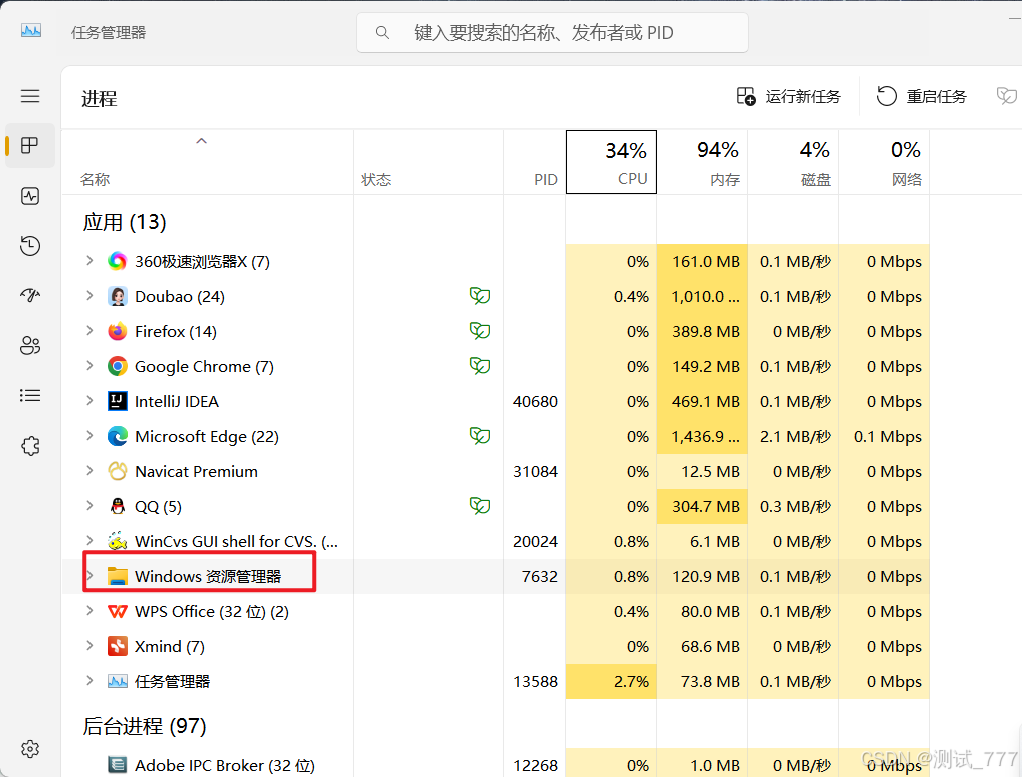Click the Google Chrome app icon
The width and height of the screenshot is (1022, 777).
click(x=117, y=366)
